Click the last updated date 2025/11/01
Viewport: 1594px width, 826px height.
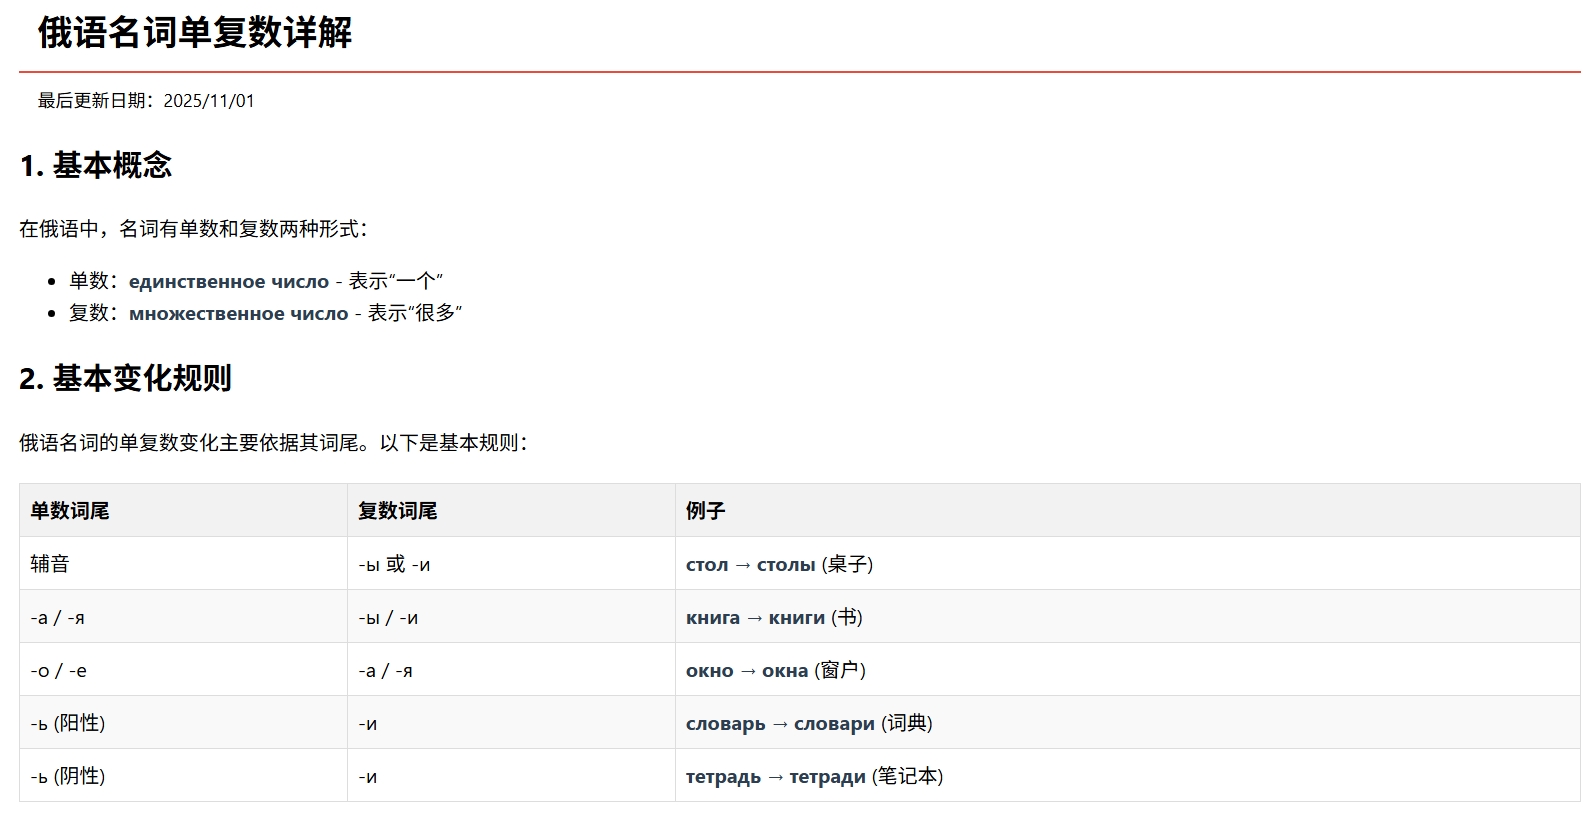tap(208, 101)
